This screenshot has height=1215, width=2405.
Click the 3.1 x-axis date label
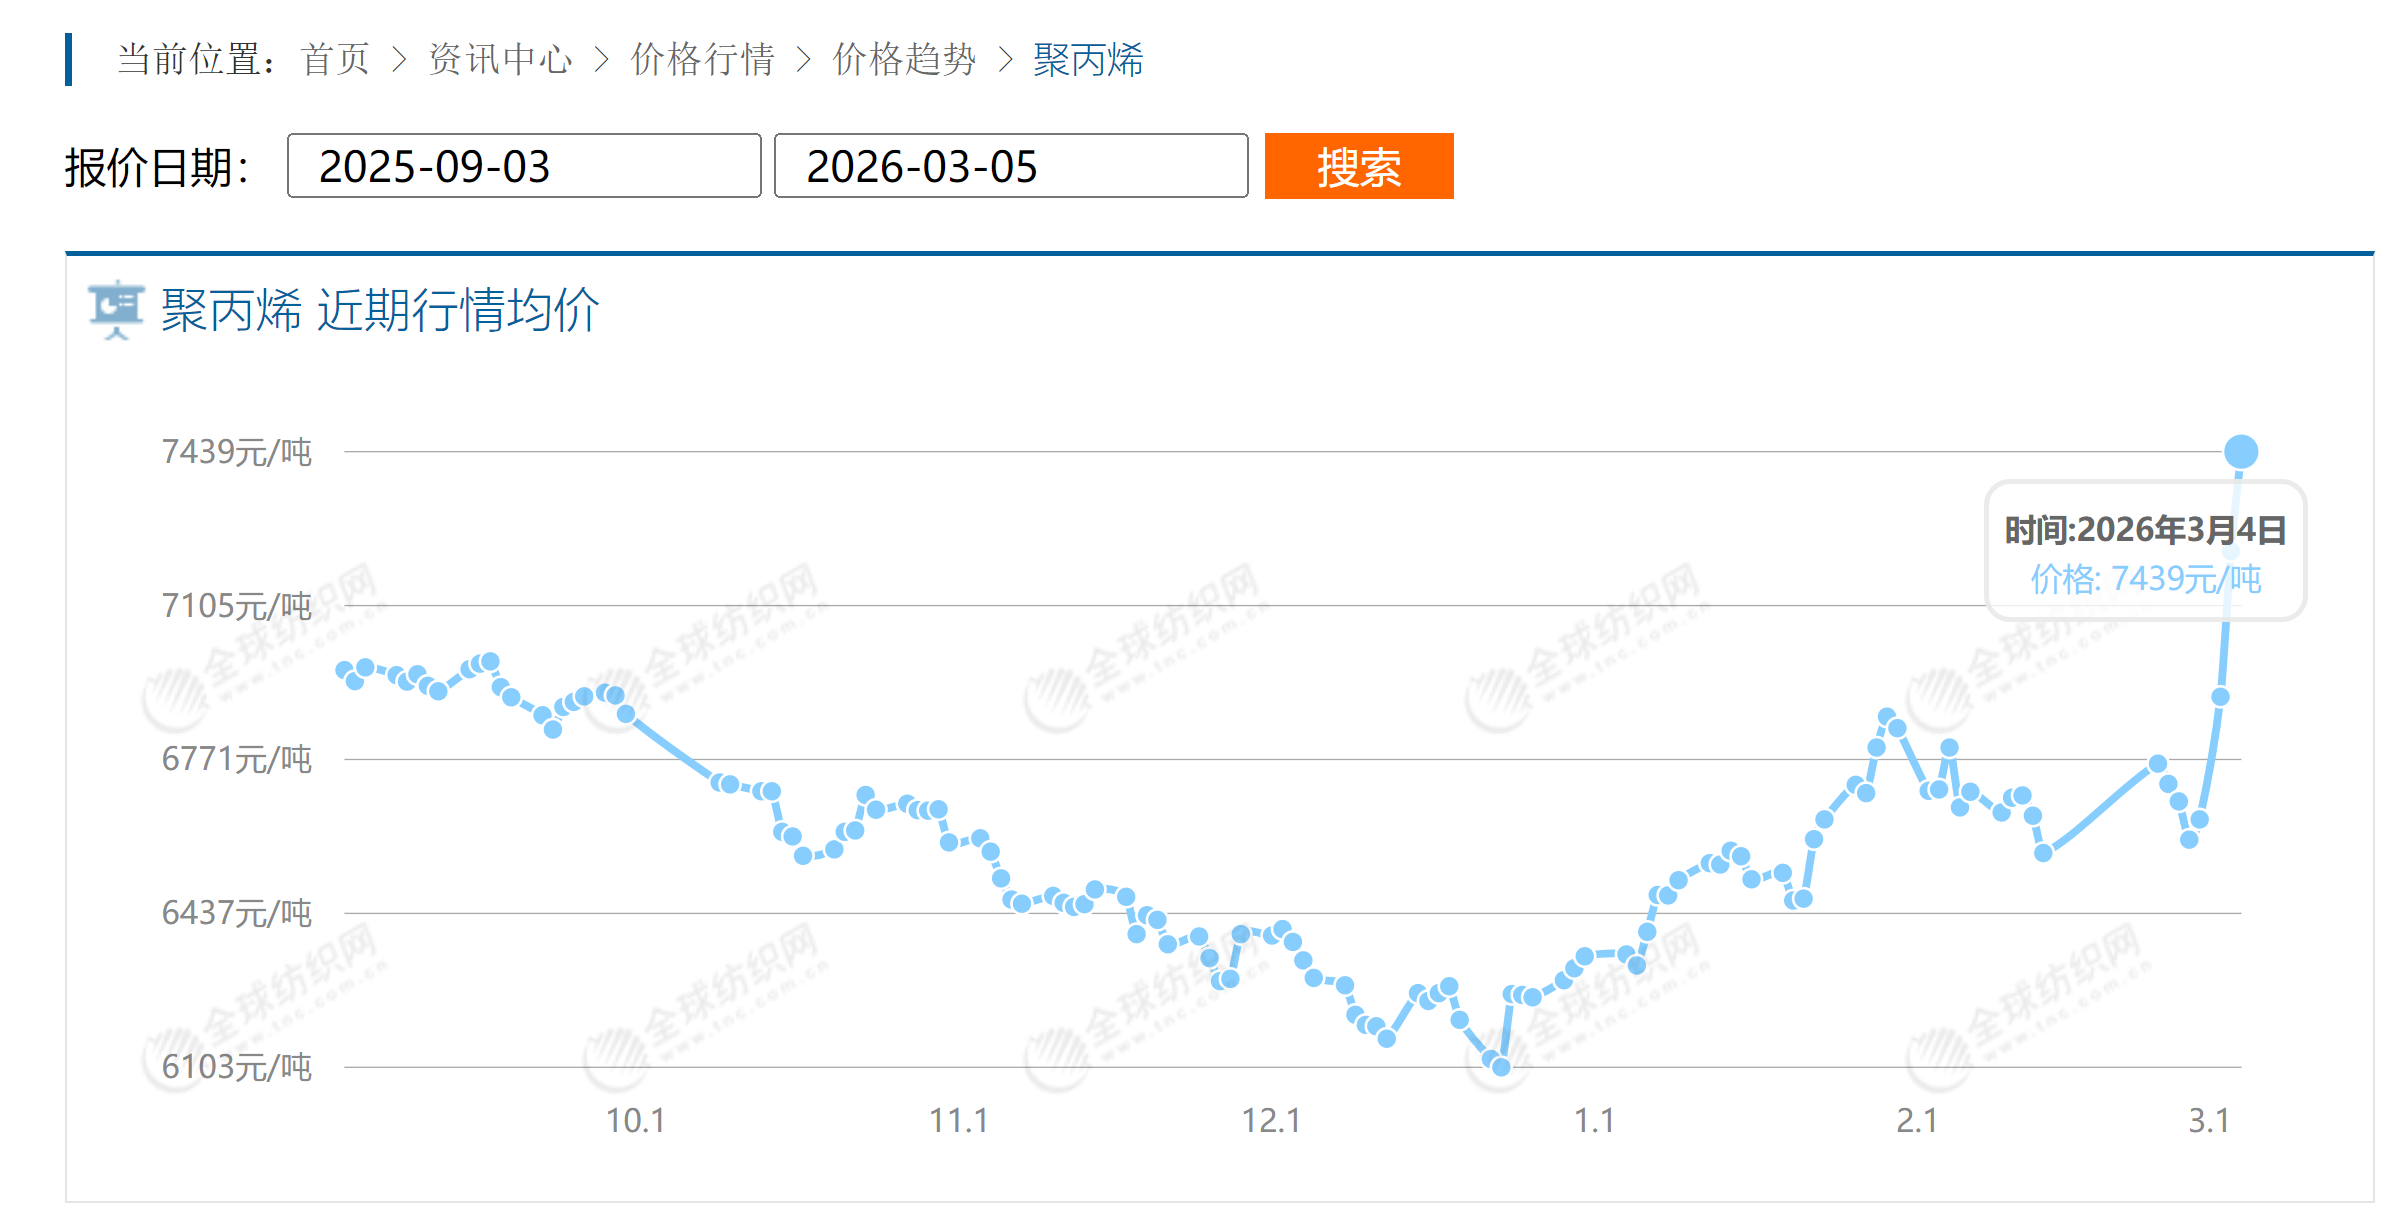pyautogui.click(x=2208, y=1120)
